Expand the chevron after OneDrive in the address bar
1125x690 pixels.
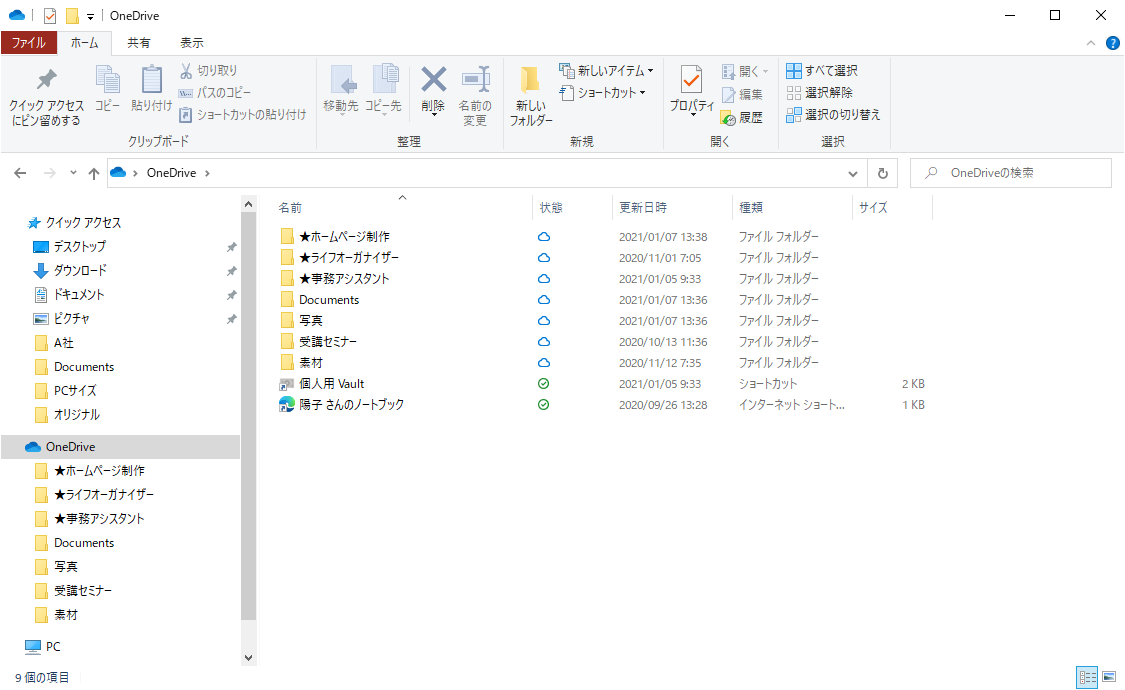point(207,173)
